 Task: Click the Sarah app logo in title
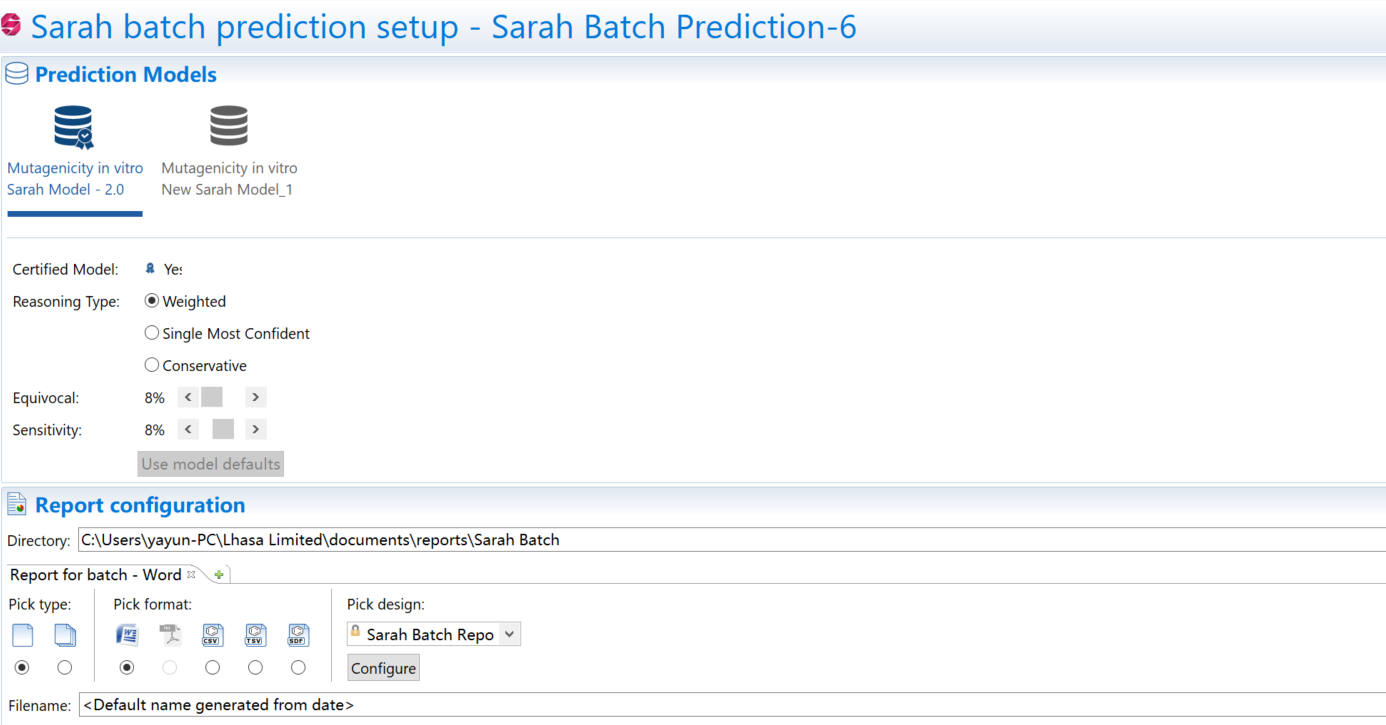11,25
